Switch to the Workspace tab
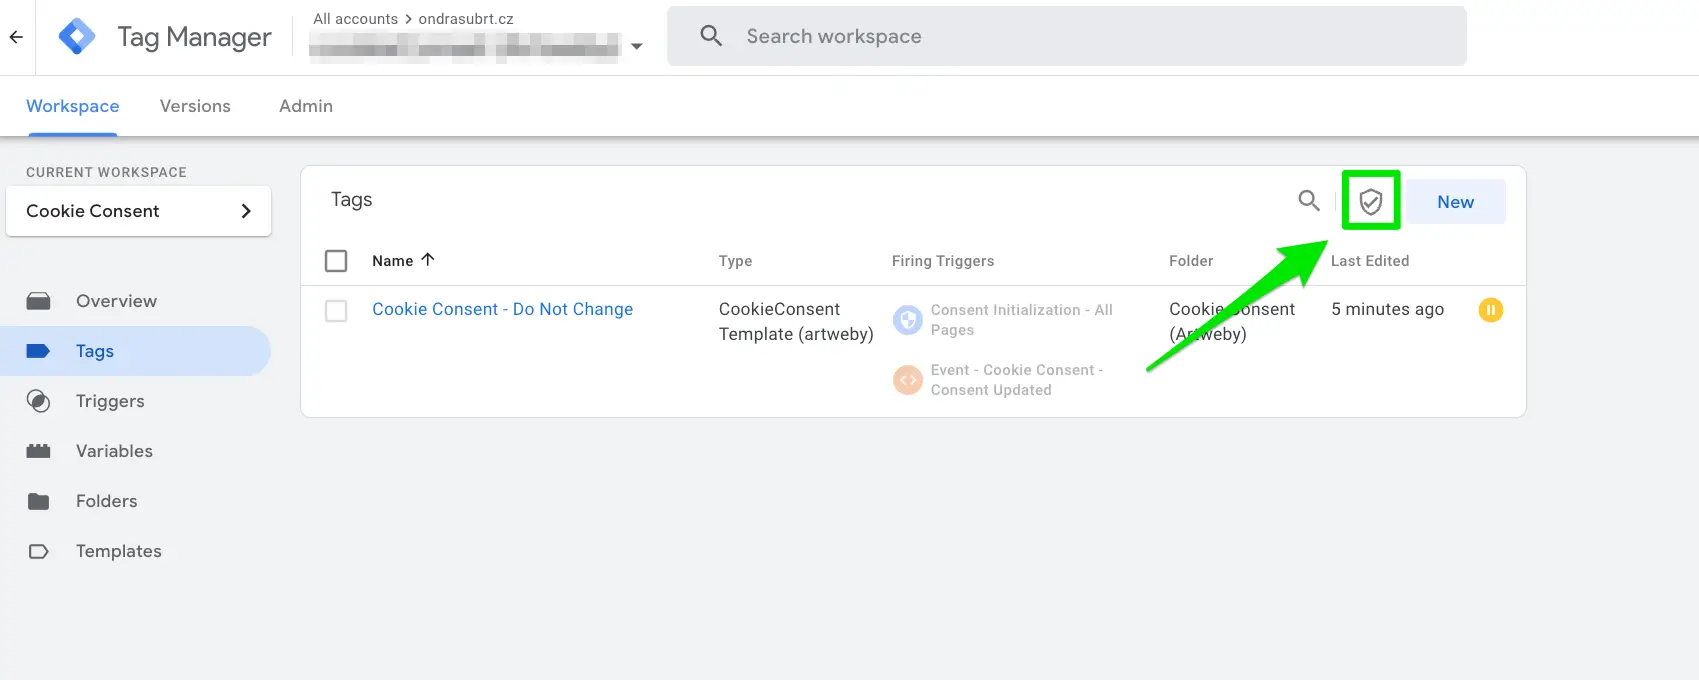This screenshot has width=1699, height=680. pyautogui.click(x=72, y=106)
